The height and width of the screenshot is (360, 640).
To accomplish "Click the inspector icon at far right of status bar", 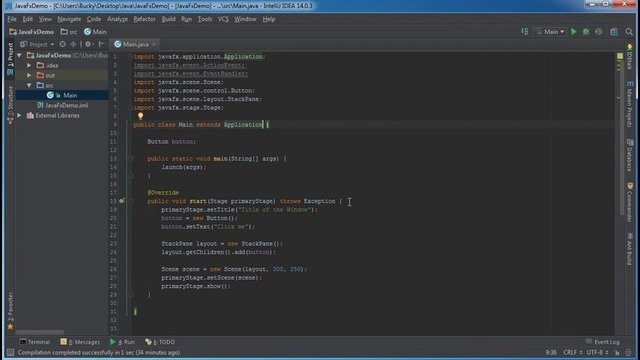I will (x=629, y=352).
